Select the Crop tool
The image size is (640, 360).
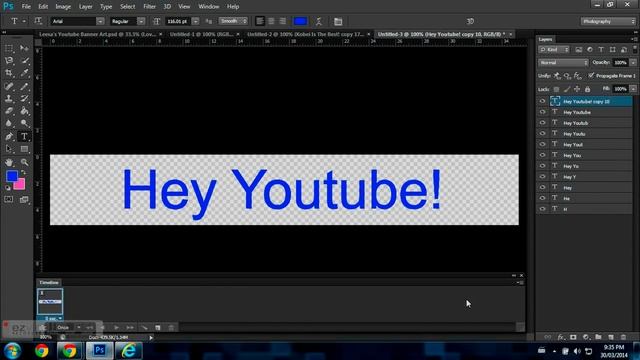9,73
